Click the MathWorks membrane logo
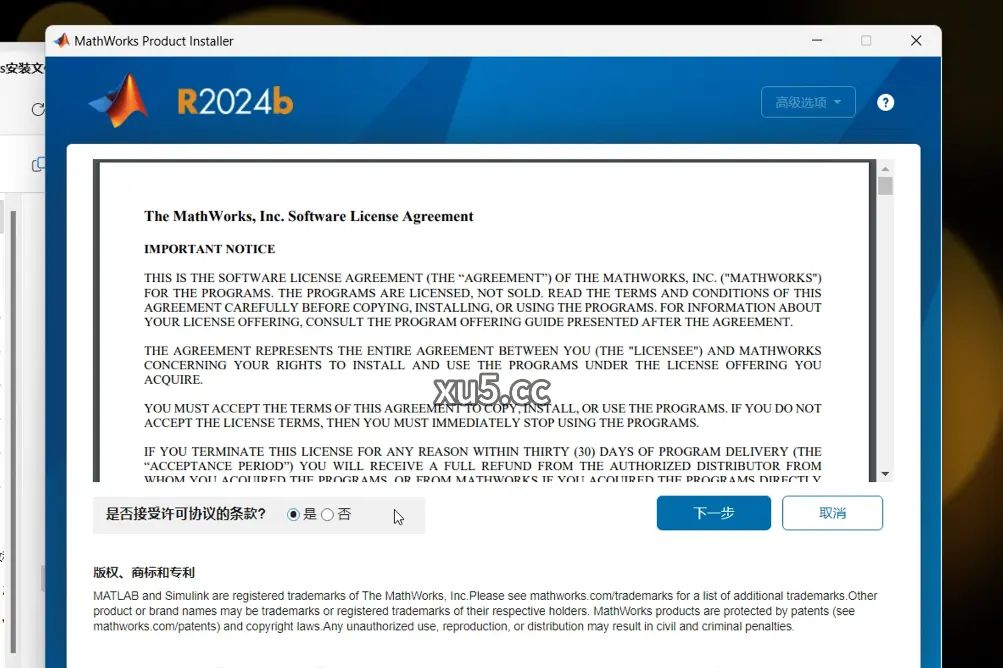 point(119,101)
